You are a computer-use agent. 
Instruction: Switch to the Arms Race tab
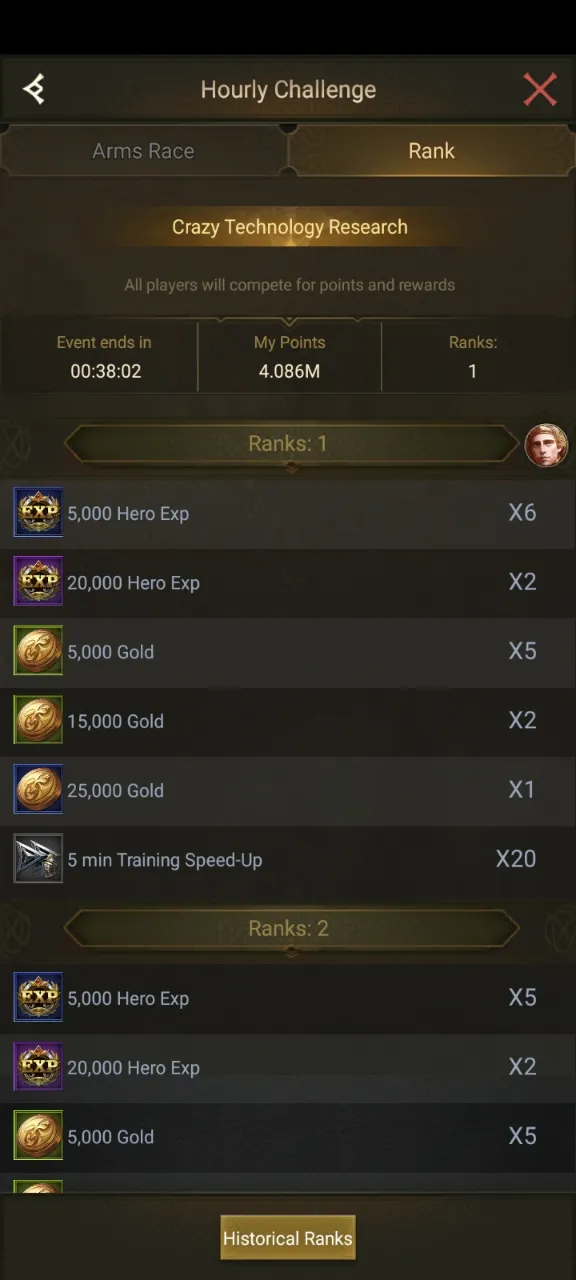coord(144,151)
